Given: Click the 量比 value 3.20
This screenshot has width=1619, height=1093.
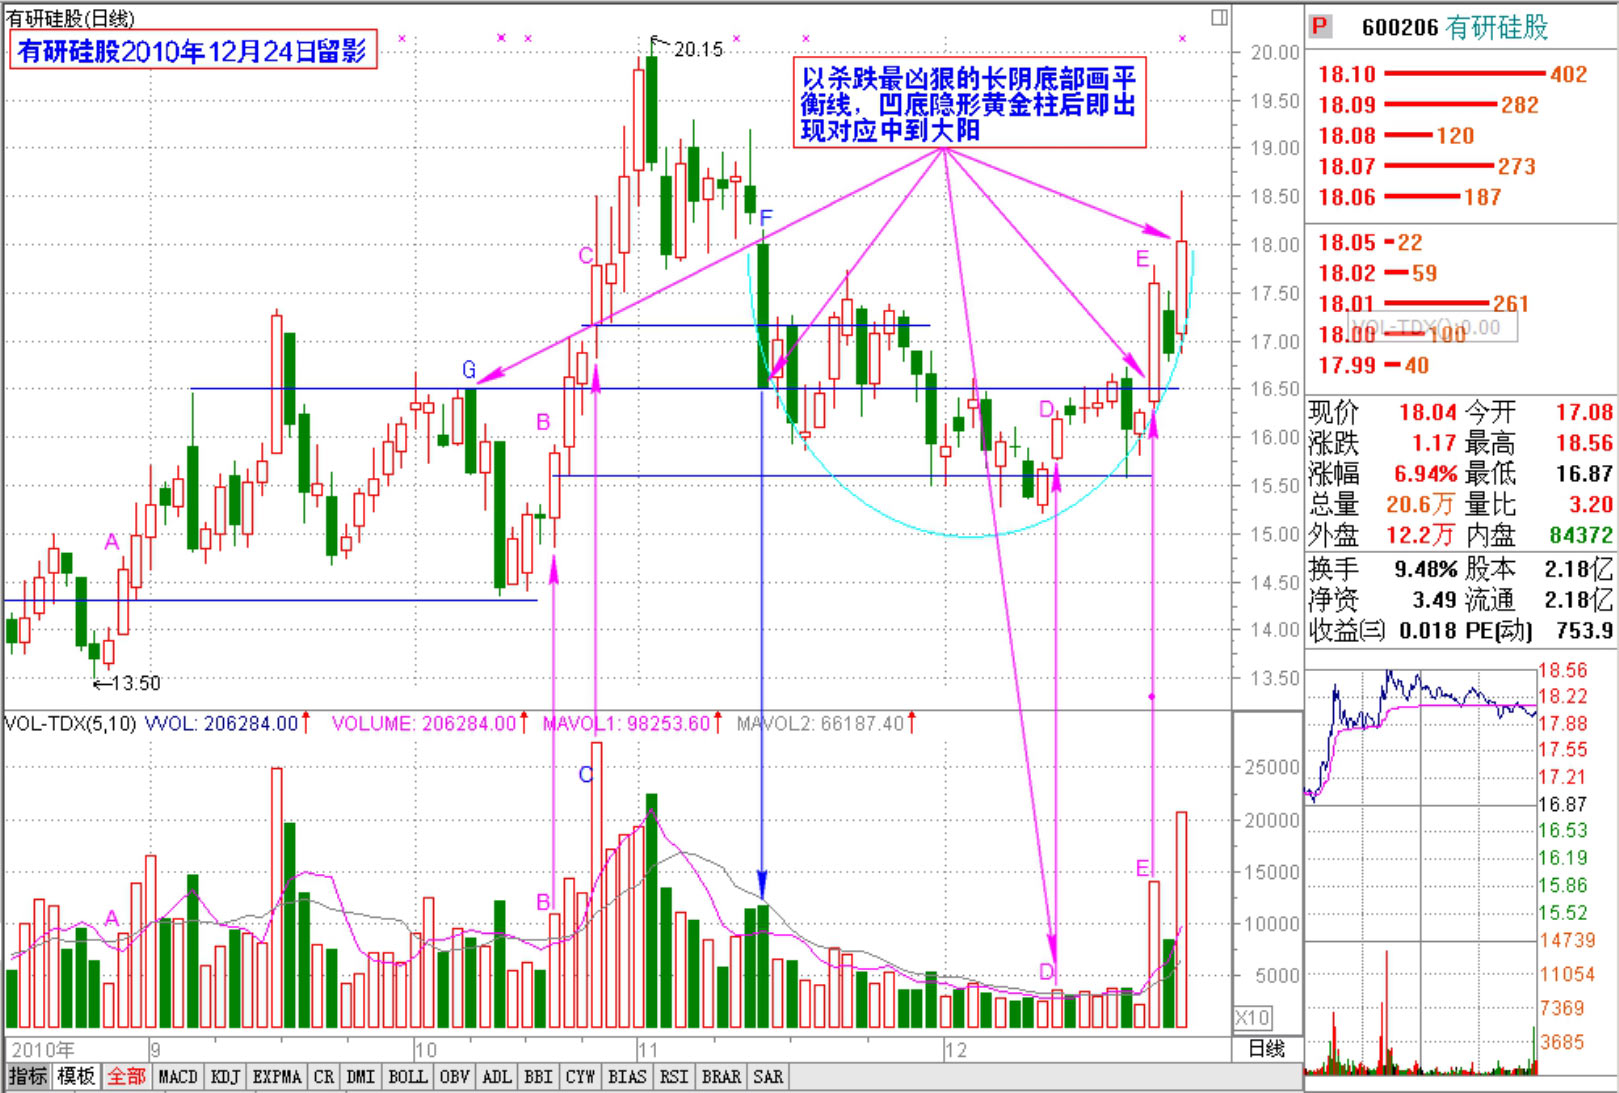Looking at the screenshot, I should tap(1590, 505).
